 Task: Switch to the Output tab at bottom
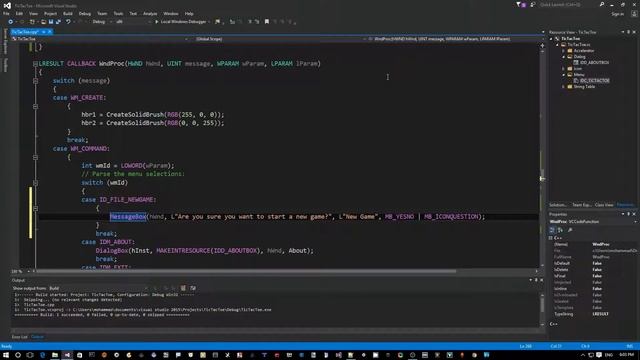pos(37,337)
